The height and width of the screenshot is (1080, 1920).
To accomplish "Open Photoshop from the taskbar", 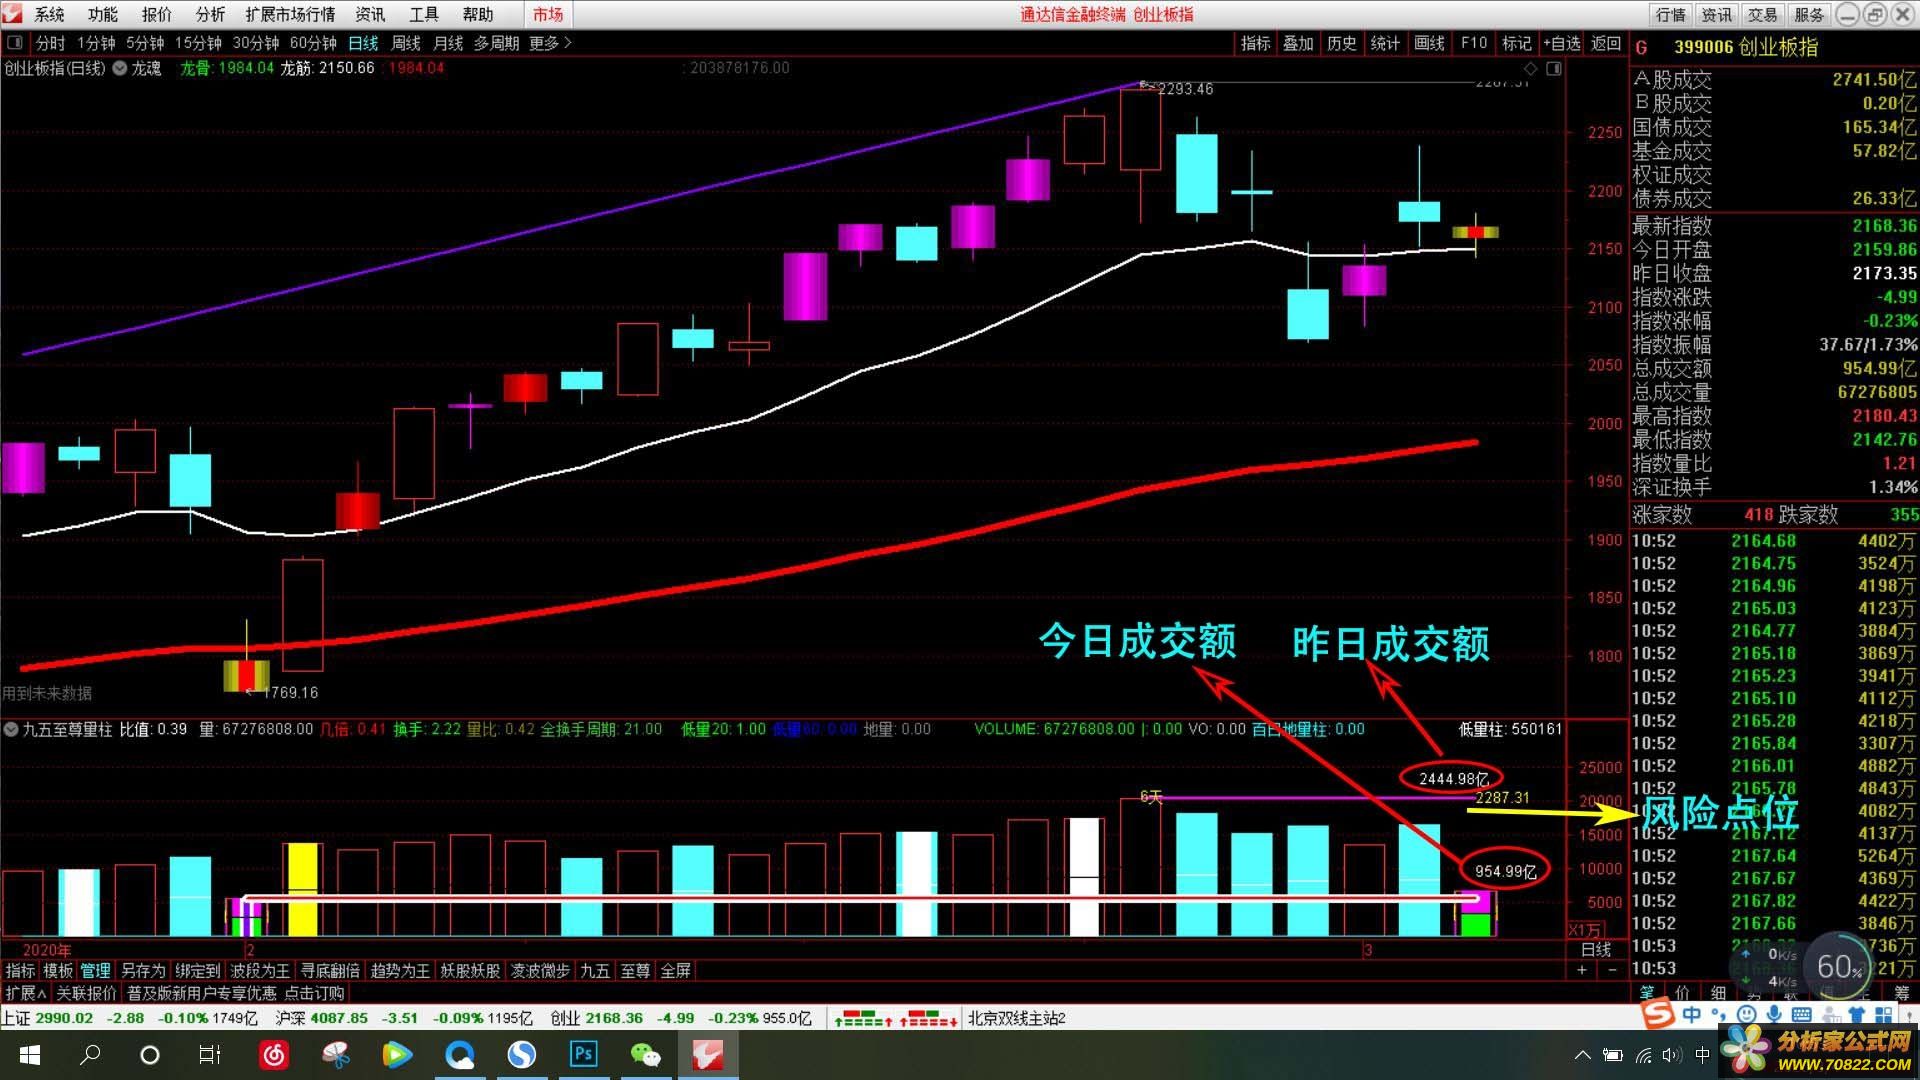I will tap(583, 1054).
